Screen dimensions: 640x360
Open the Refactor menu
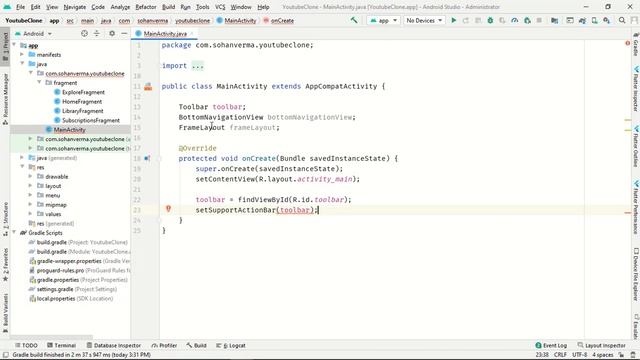(146, 7)
